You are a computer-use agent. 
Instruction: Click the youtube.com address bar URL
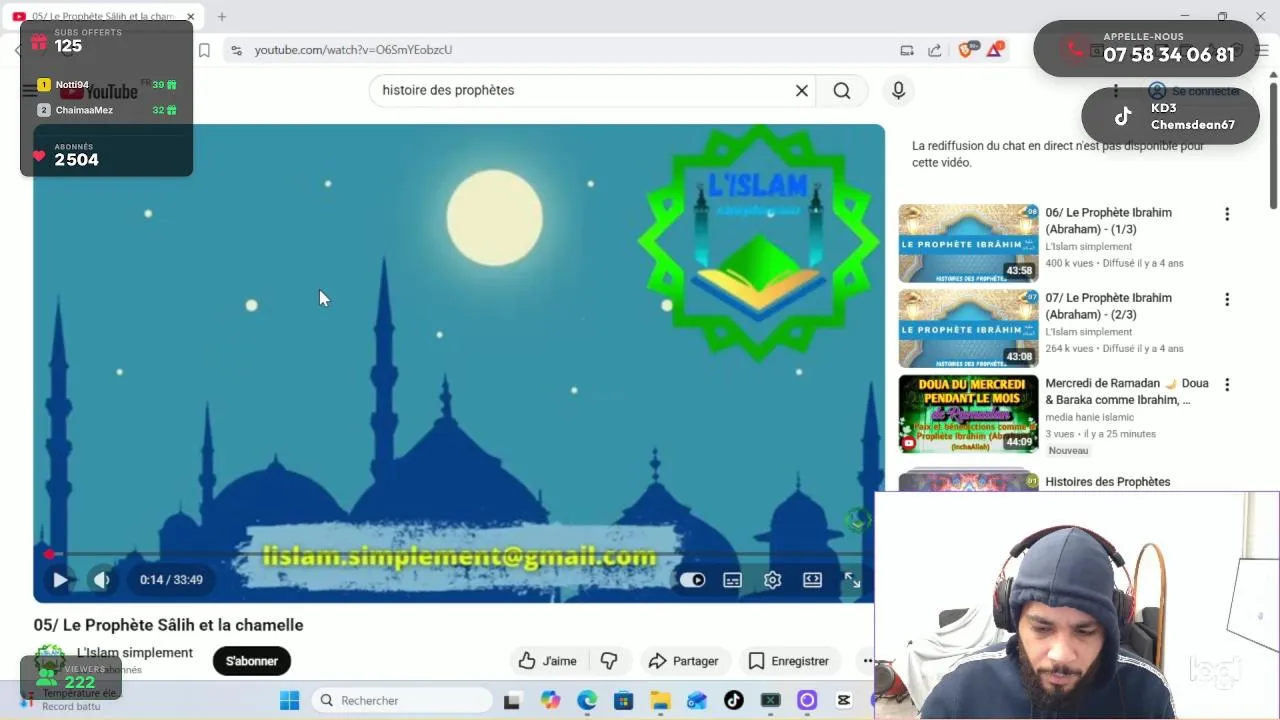(x=353, y=50)
